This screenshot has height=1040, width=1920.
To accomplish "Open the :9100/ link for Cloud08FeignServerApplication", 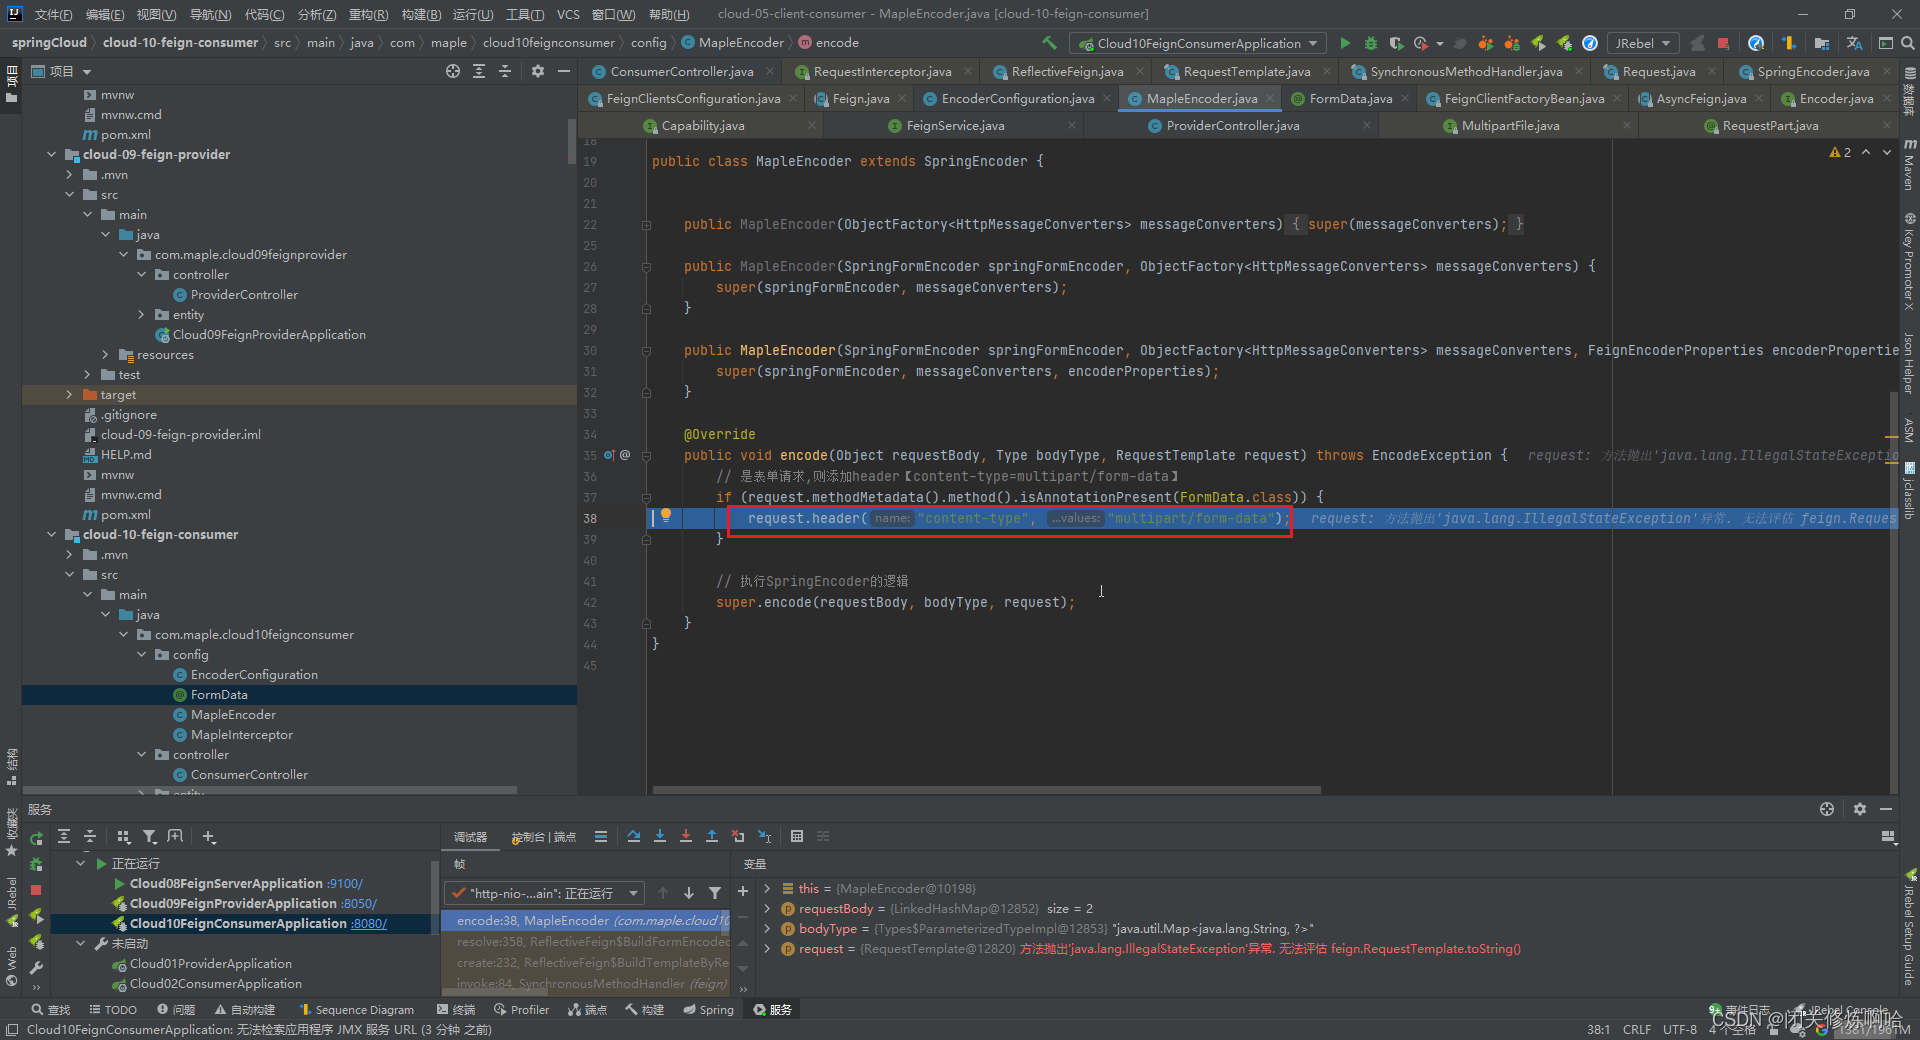I will (x=345, y=883).
